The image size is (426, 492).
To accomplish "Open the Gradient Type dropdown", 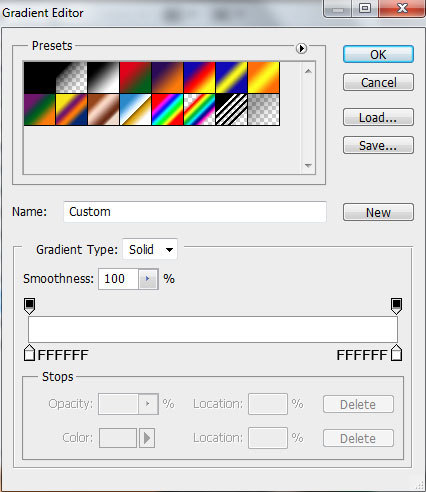I will pyautogui.click(x=150, y=249).
